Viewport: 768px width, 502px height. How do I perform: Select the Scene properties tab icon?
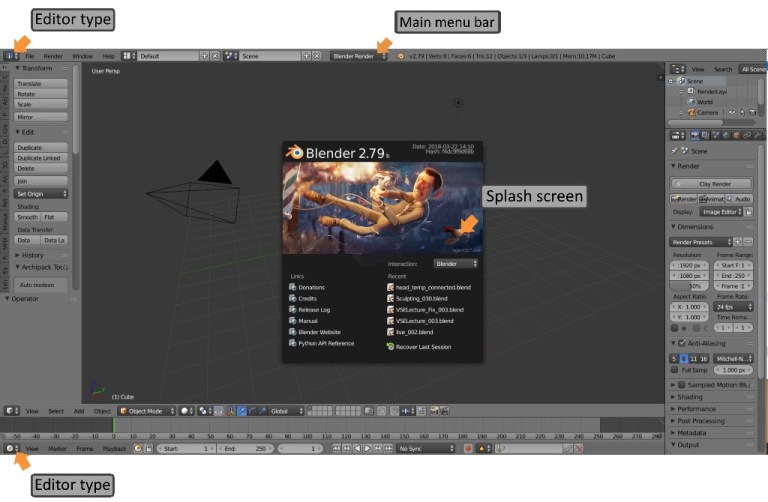715,135
